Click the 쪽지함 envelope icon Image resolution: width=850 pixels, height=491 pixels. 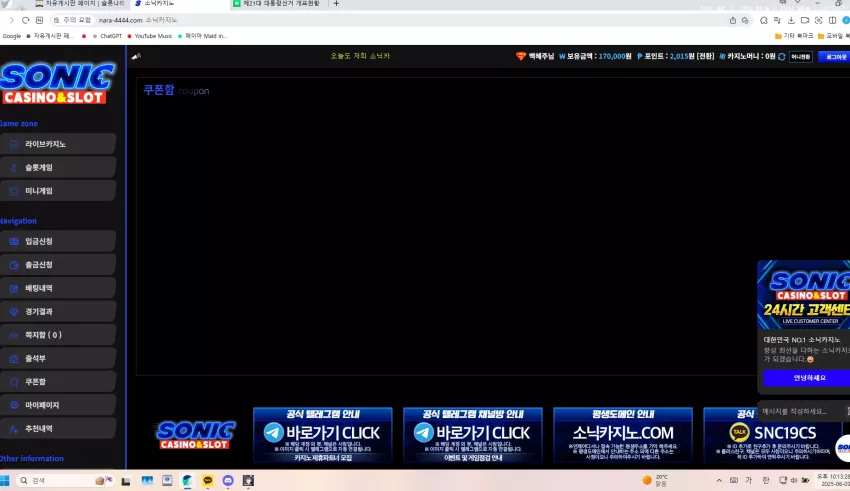(14, 335)
